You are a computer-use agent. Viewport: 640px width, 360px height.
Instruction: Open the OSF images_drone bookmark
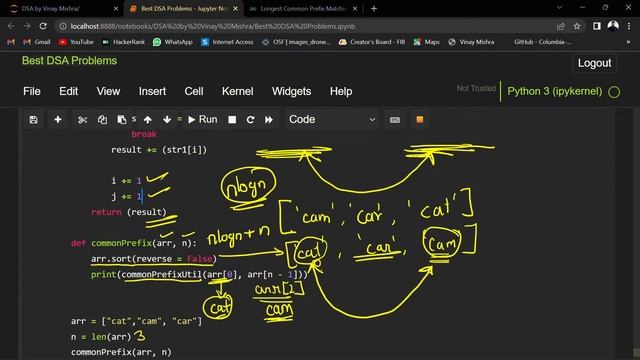pos(296,42)
